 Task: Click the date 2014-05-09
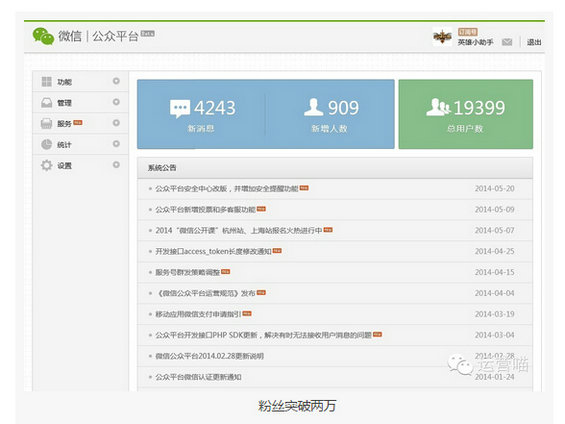[494, 210]
